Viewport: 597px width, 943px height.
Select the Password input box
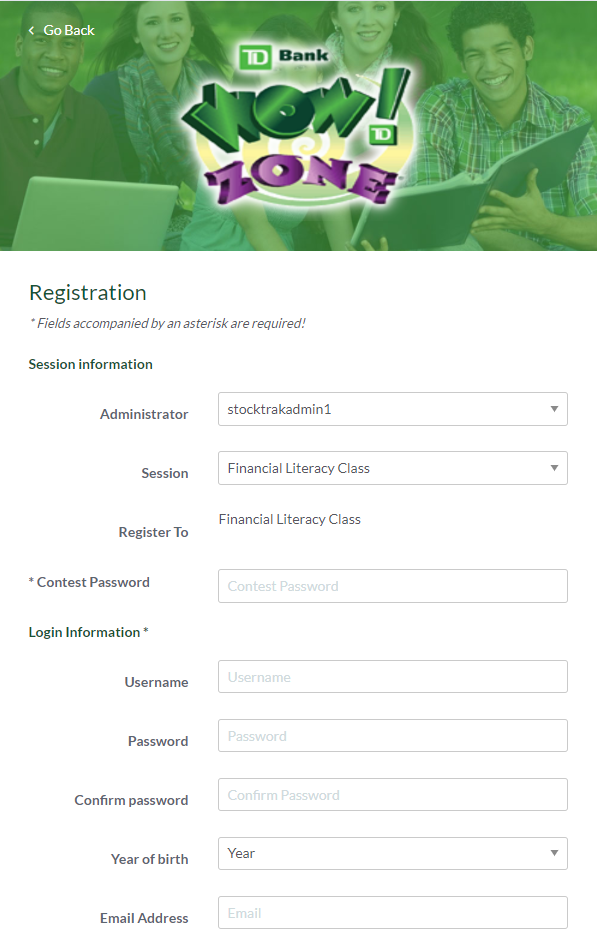coord(393,736)
